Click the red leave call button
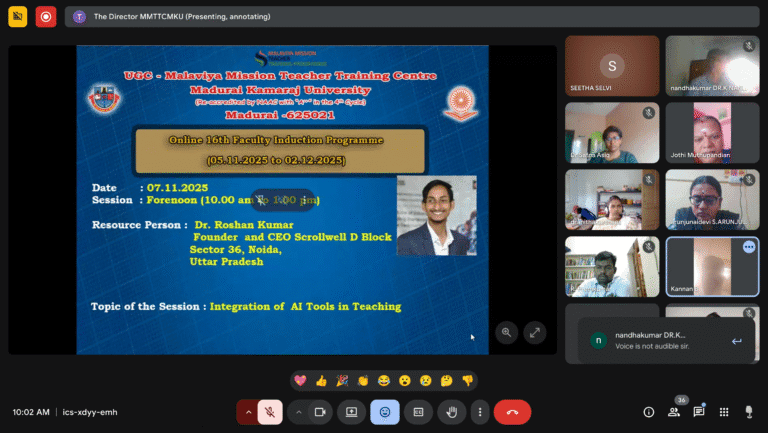The width and height of the screenshot is (768, 433). pos(512,411)
